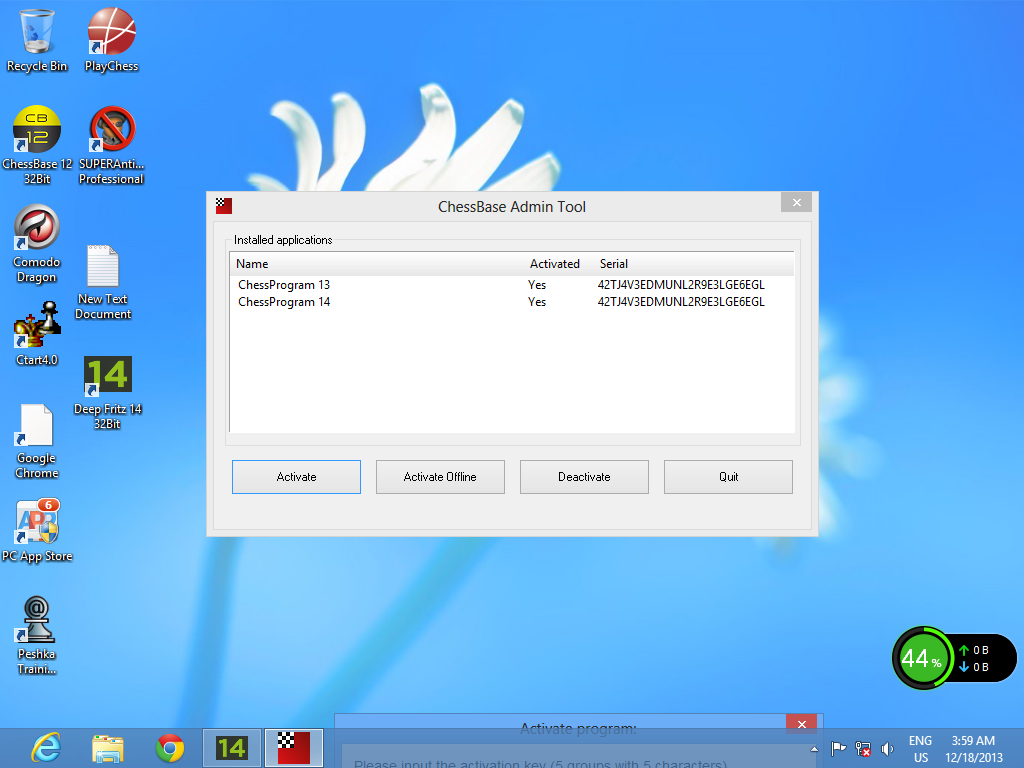The image size is (1024, 768).
Task: Click the Yes status for ChessProgram 13
Action: [537, 285]
